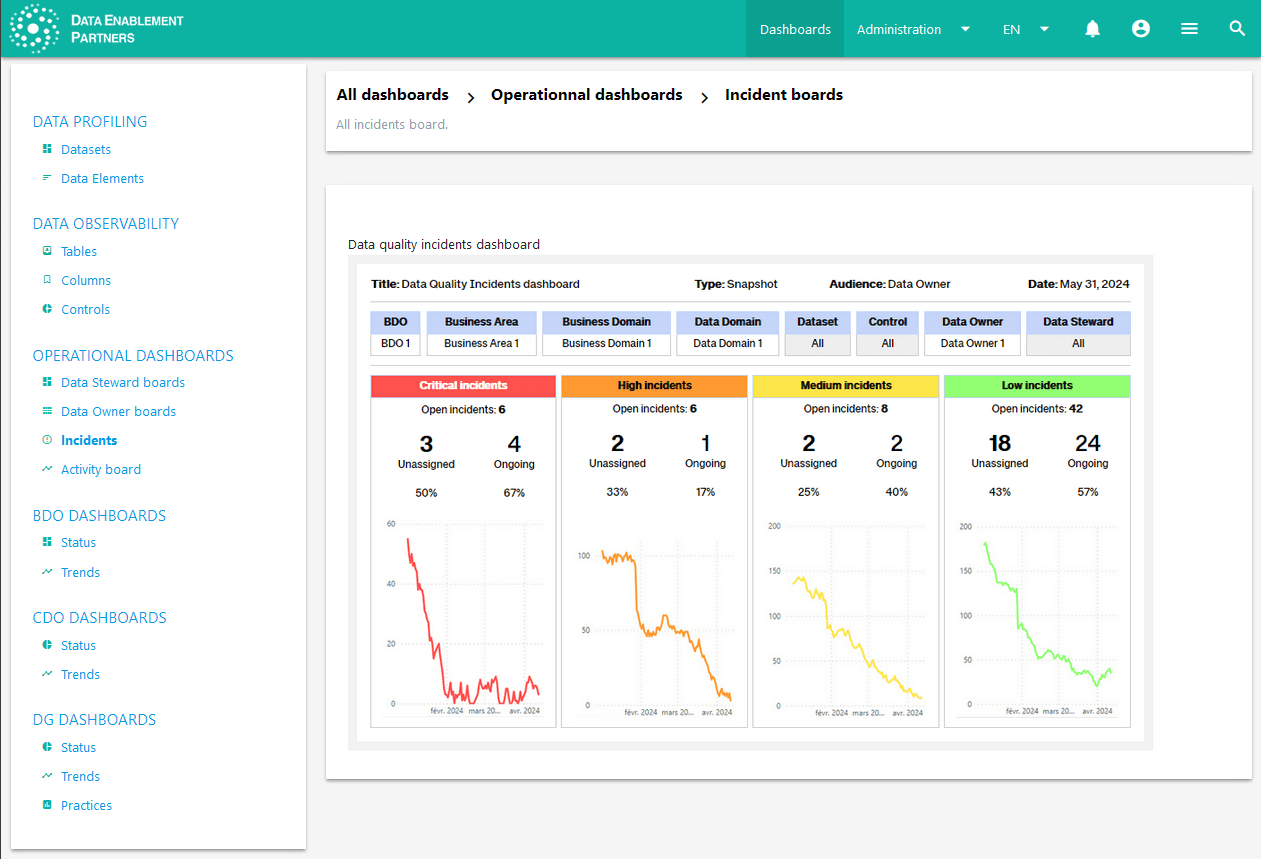This screenshot has width=1261, height=859.
Task: Open the Dataset filter set to All
Action: (817, 343)
